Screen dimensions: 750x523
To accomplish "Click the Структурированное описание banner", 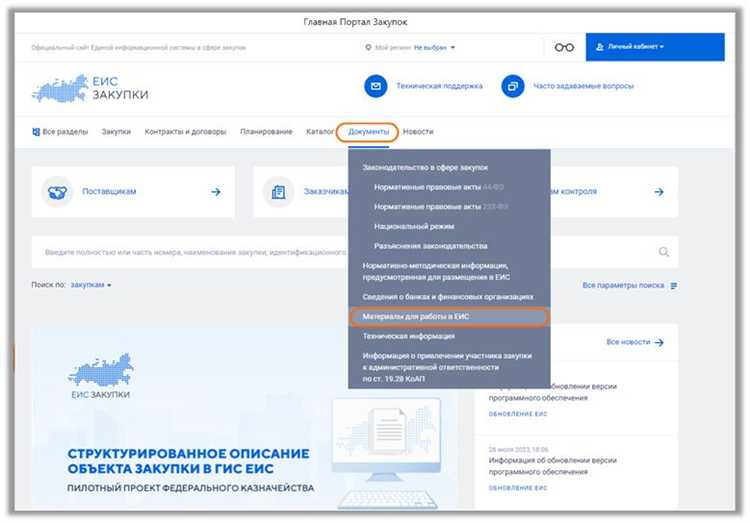I will tap(244, 419).
